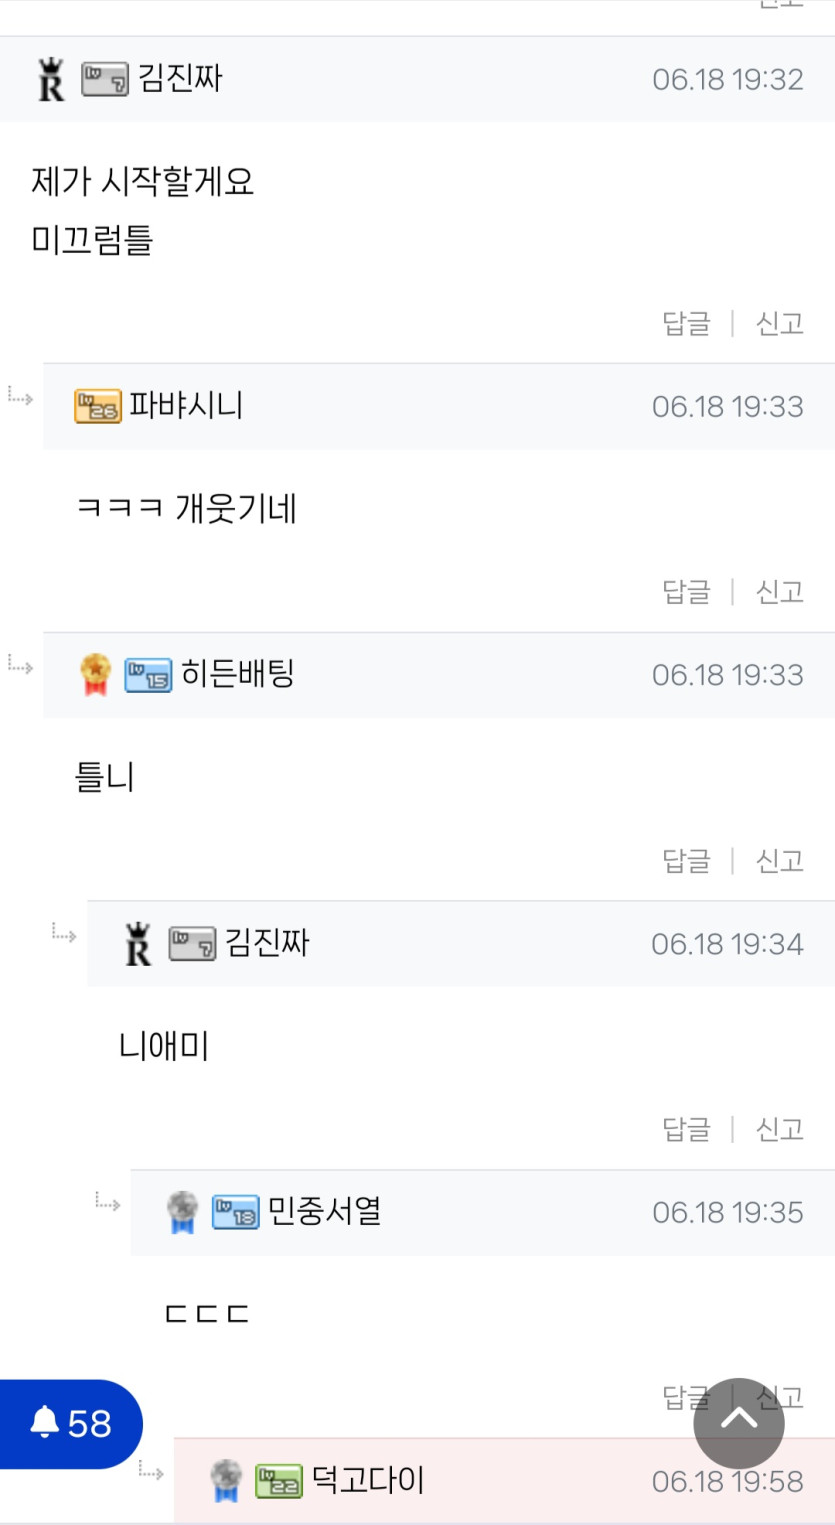Click the level 18 badge next to 민중서열
The image size is (835, 1525).
(236, 1213)
